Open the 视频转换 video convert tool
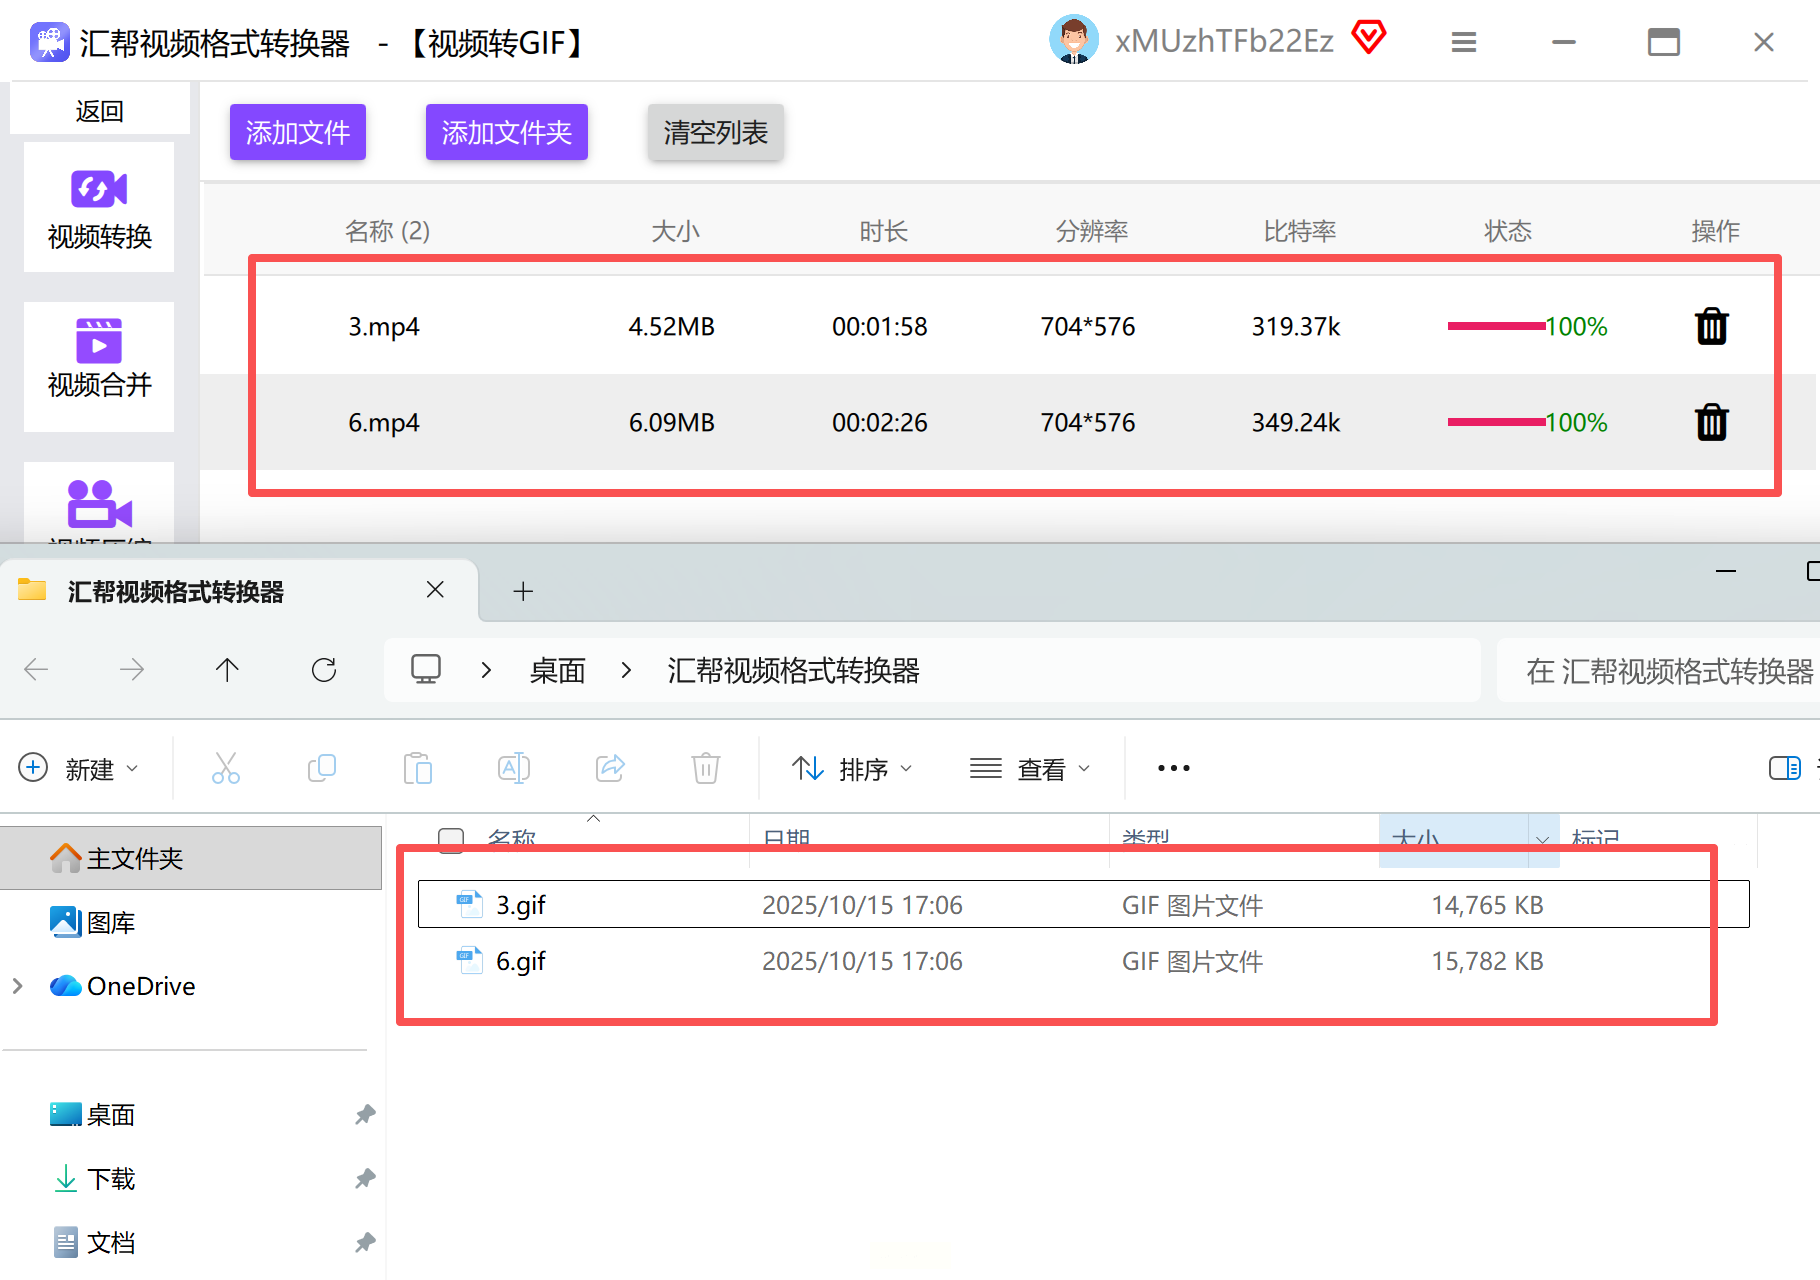 99,208
